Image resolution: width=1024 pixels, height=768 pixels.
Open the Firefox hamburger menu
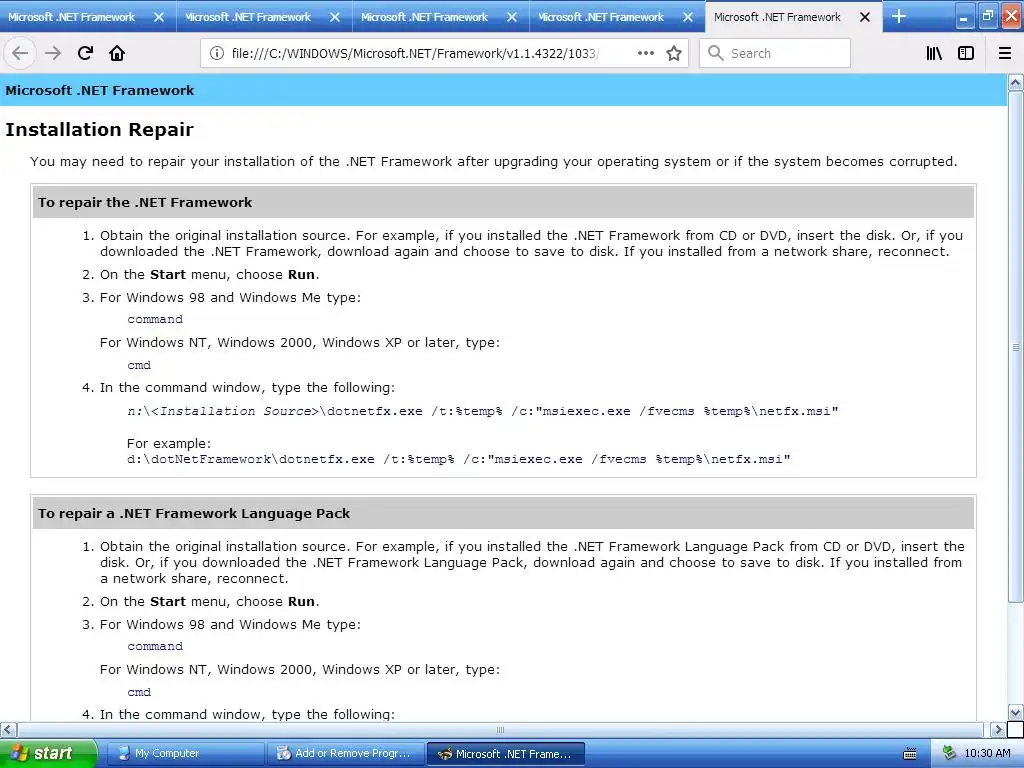[x=1005, y=53]
